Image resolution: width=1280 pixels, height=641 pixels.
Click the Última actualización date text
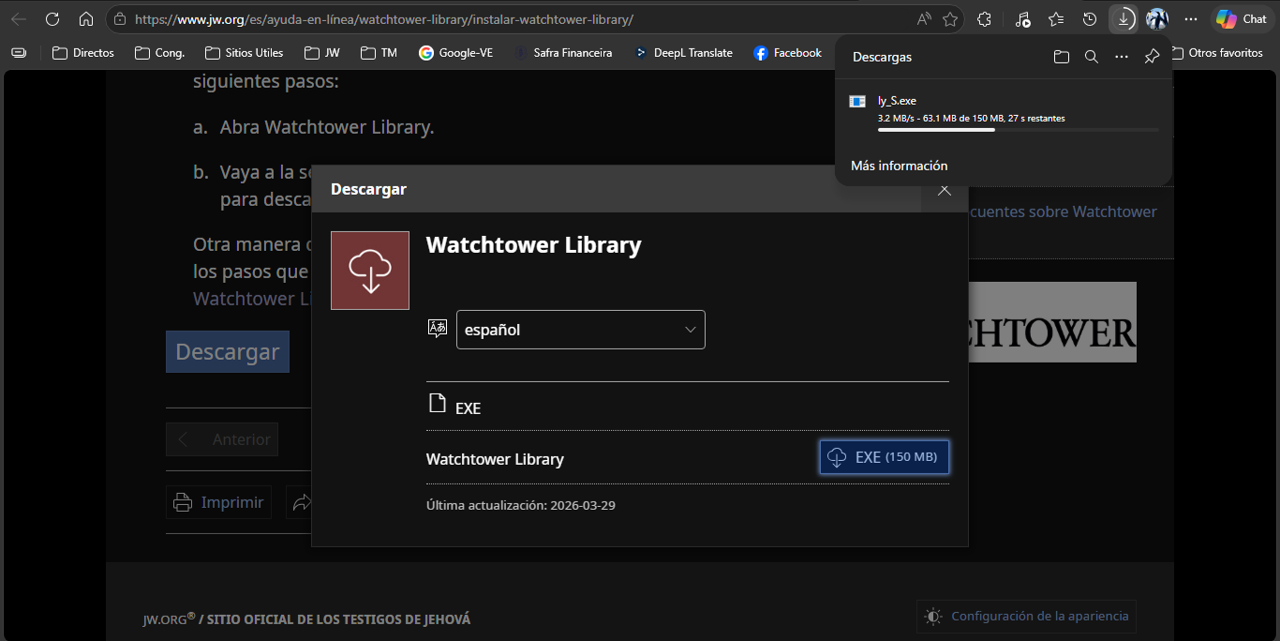point(520,505)
